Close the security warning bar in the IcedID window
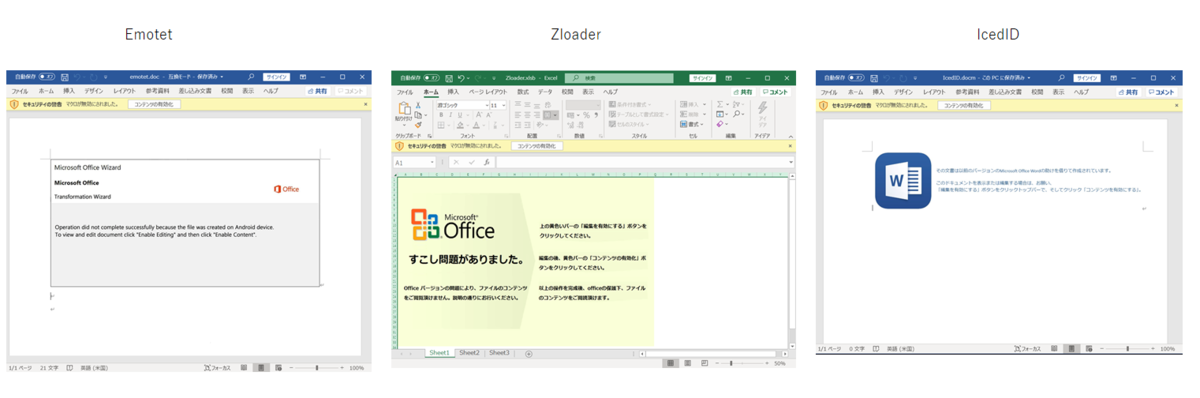The width and height of the screenshot is (1200, 398). click(x=1177, y=105)
